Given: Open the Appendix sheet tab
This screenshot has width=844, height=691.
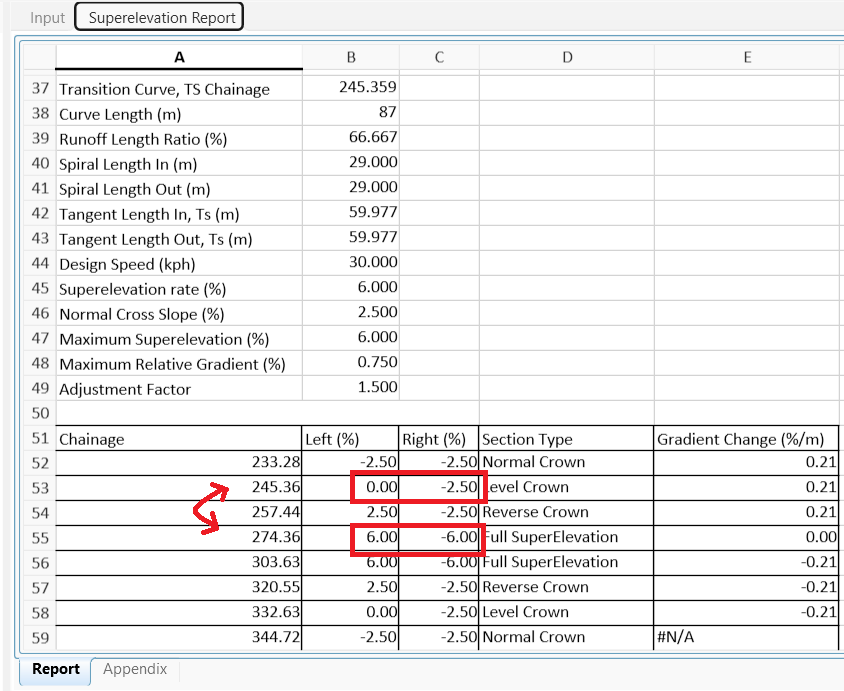Looking at the screenshot, I should click(x=134, y=669).
